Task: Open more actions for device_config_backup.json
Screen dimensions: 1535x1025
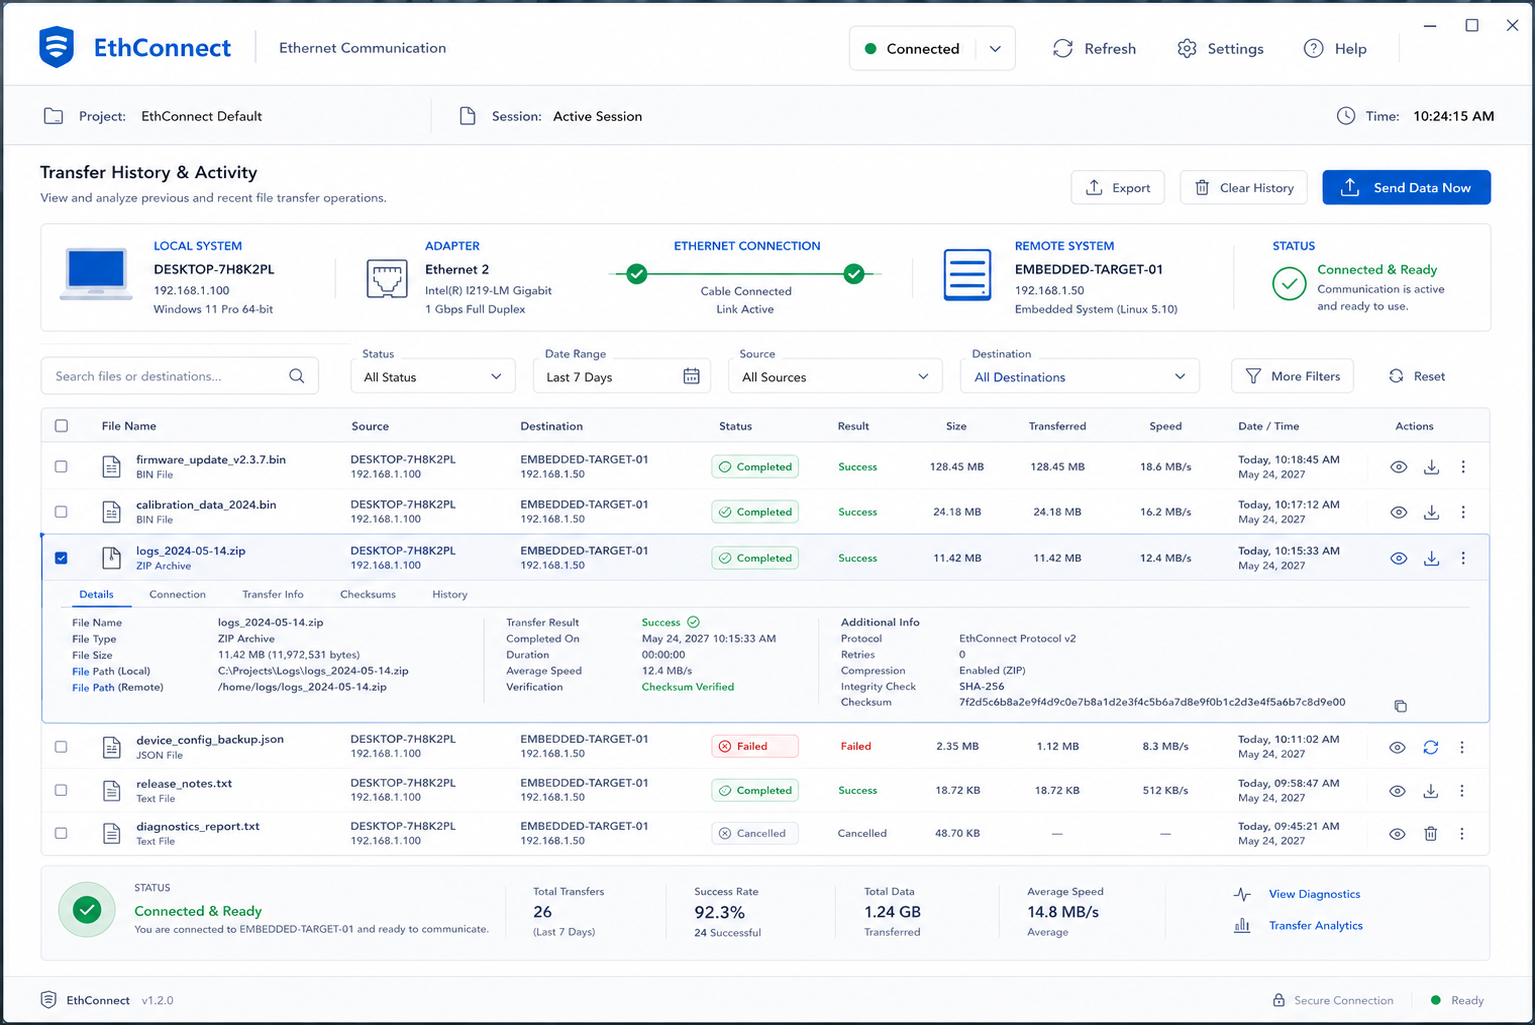Action: [1462, 747]
